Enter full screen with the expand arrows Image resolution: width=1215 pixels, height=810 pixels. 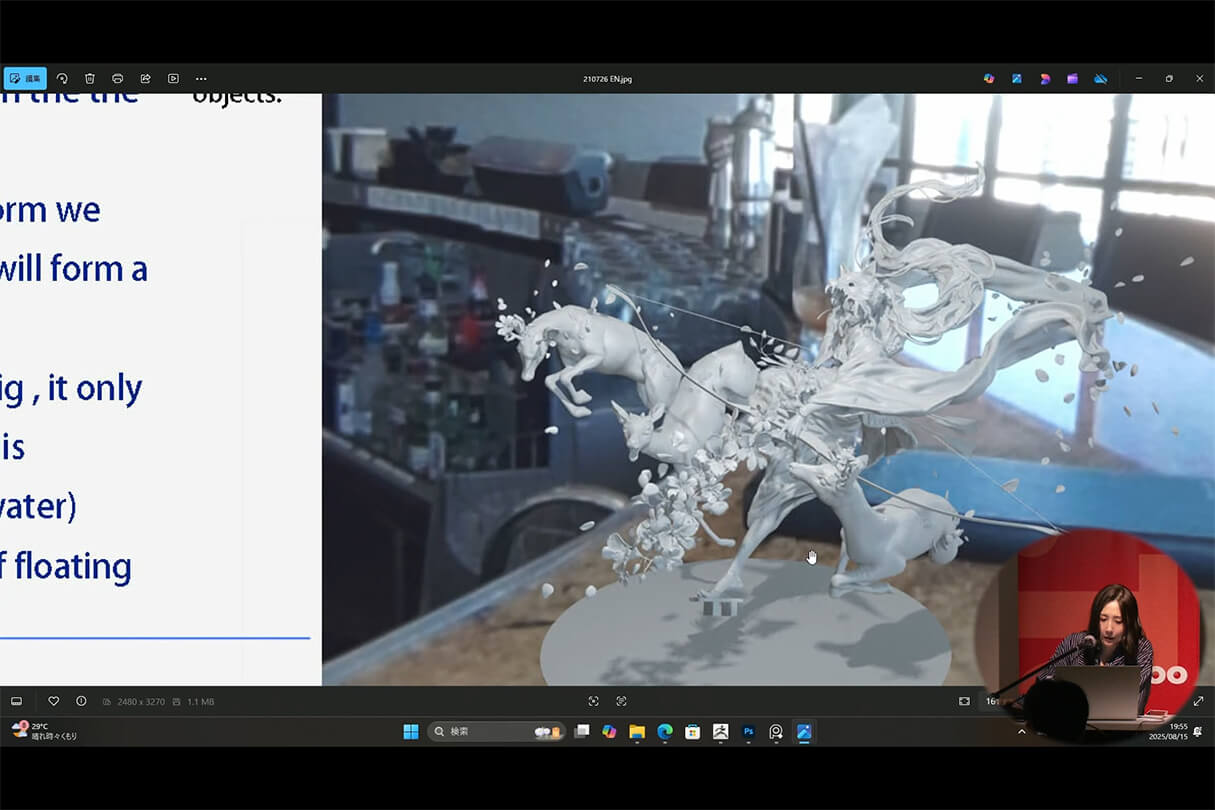click(x=1198, y=701)
